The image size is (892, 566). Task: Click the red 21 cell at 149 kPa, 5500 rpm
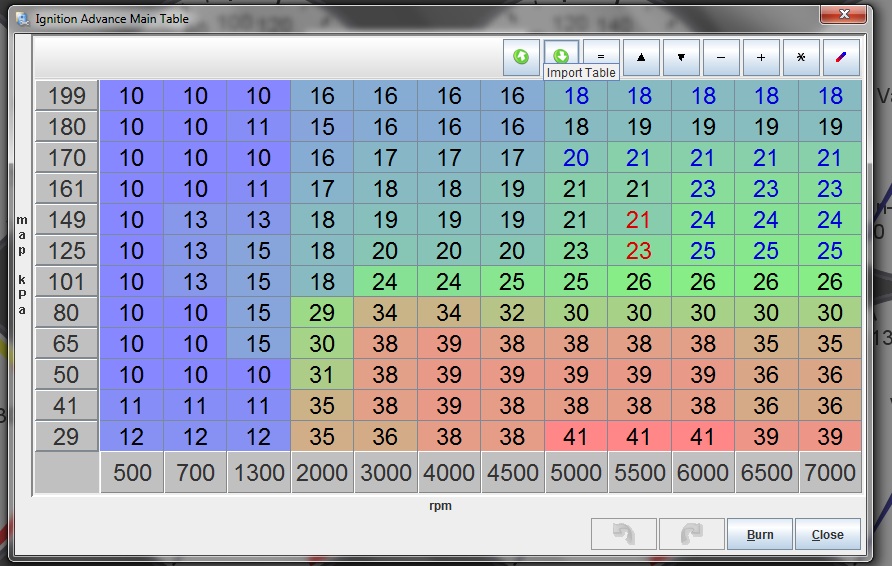[x=639, y=220]
